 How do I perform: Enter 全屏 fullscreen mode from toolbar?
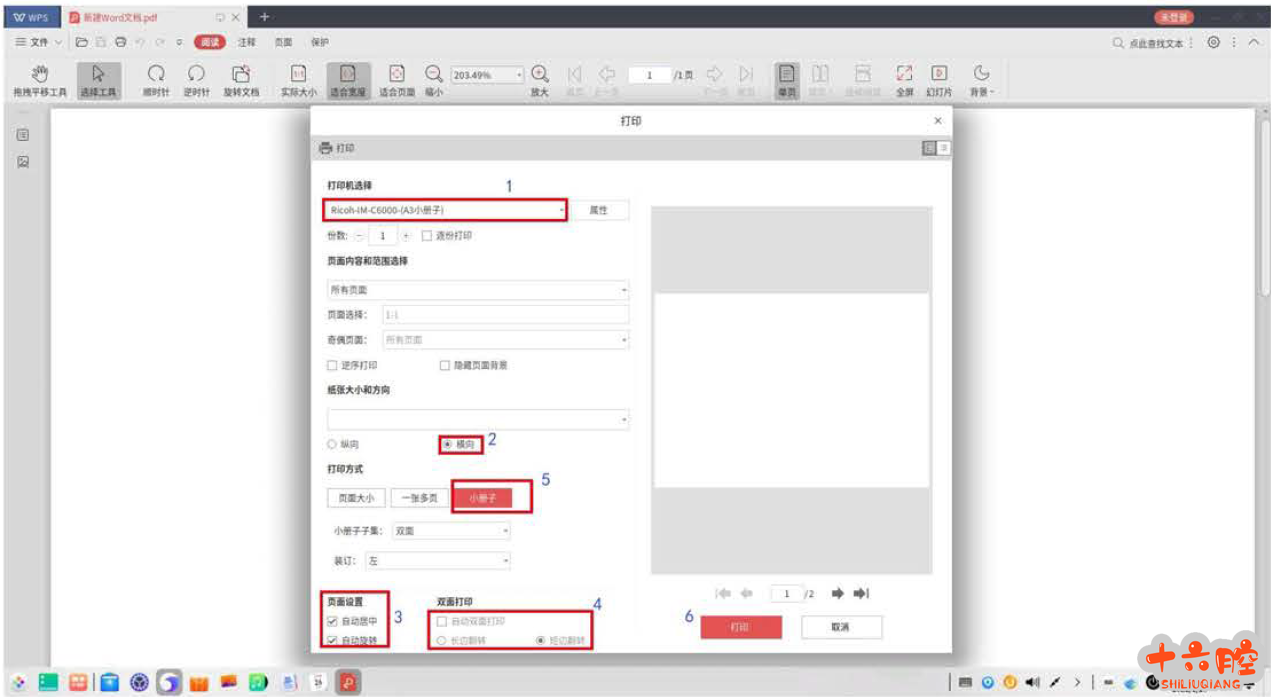pos(904,79)
